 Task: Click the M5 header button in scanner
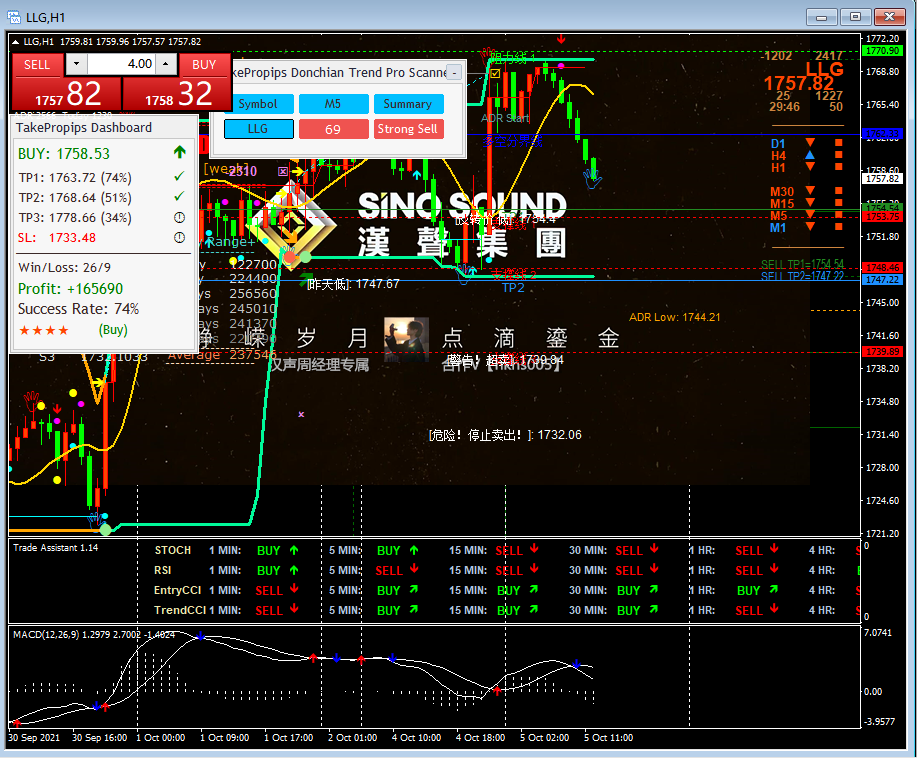click(333, 104)
